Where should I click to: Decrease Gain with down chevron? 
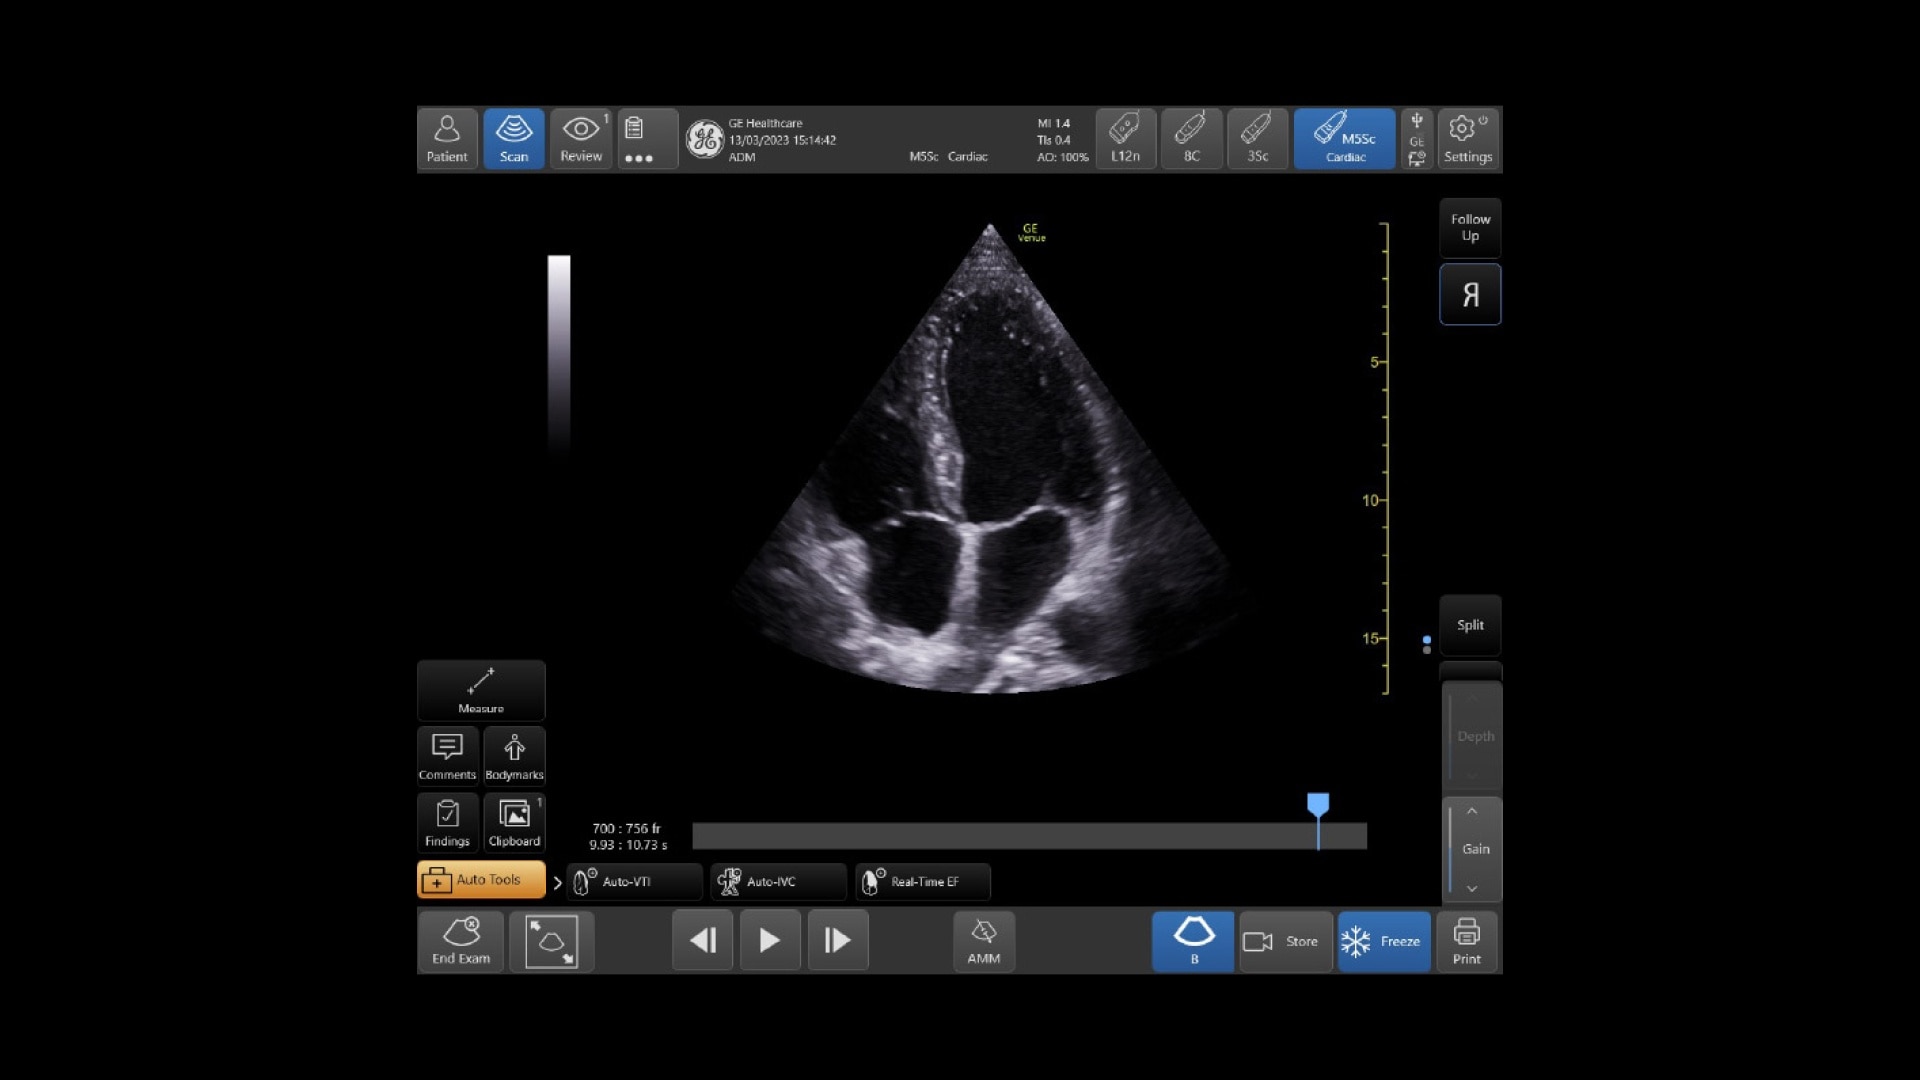(x=1472, y=888)
